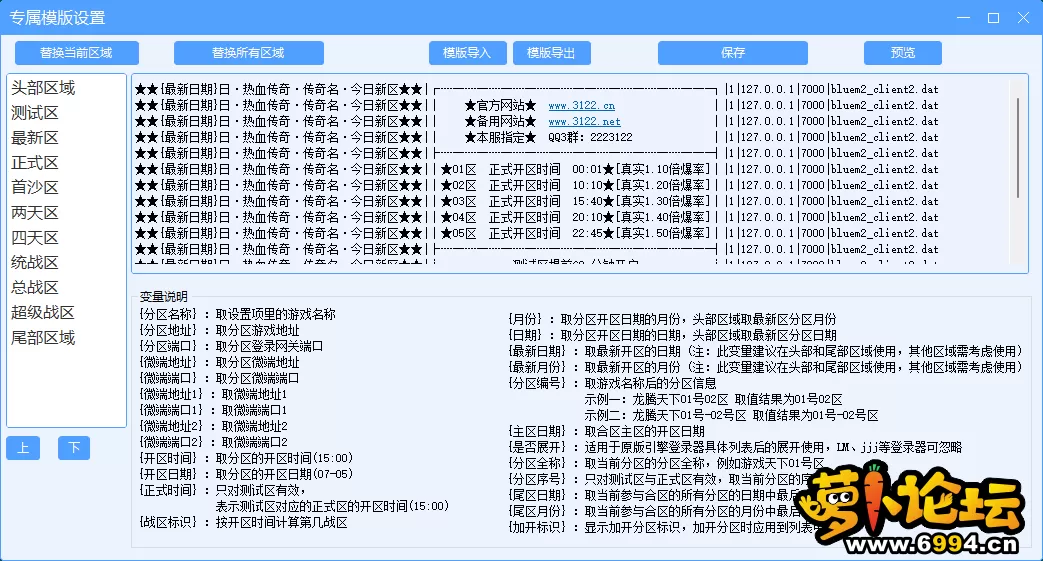The height and width of the screenshot is (561, 1043).
Task: Select 头部区域 in the region list
Action: pyautogui.click(x=43, y=88)
